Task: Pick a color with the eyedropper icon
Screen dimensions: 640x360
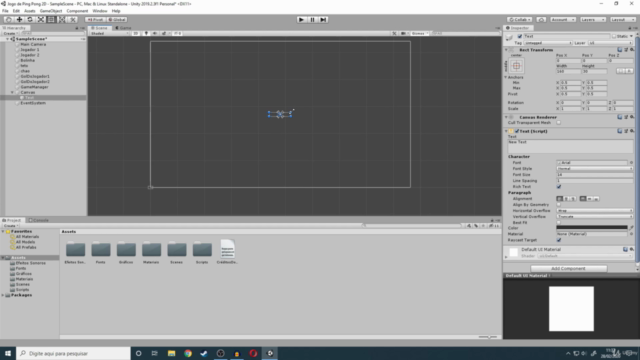Action: coord(631,228)
